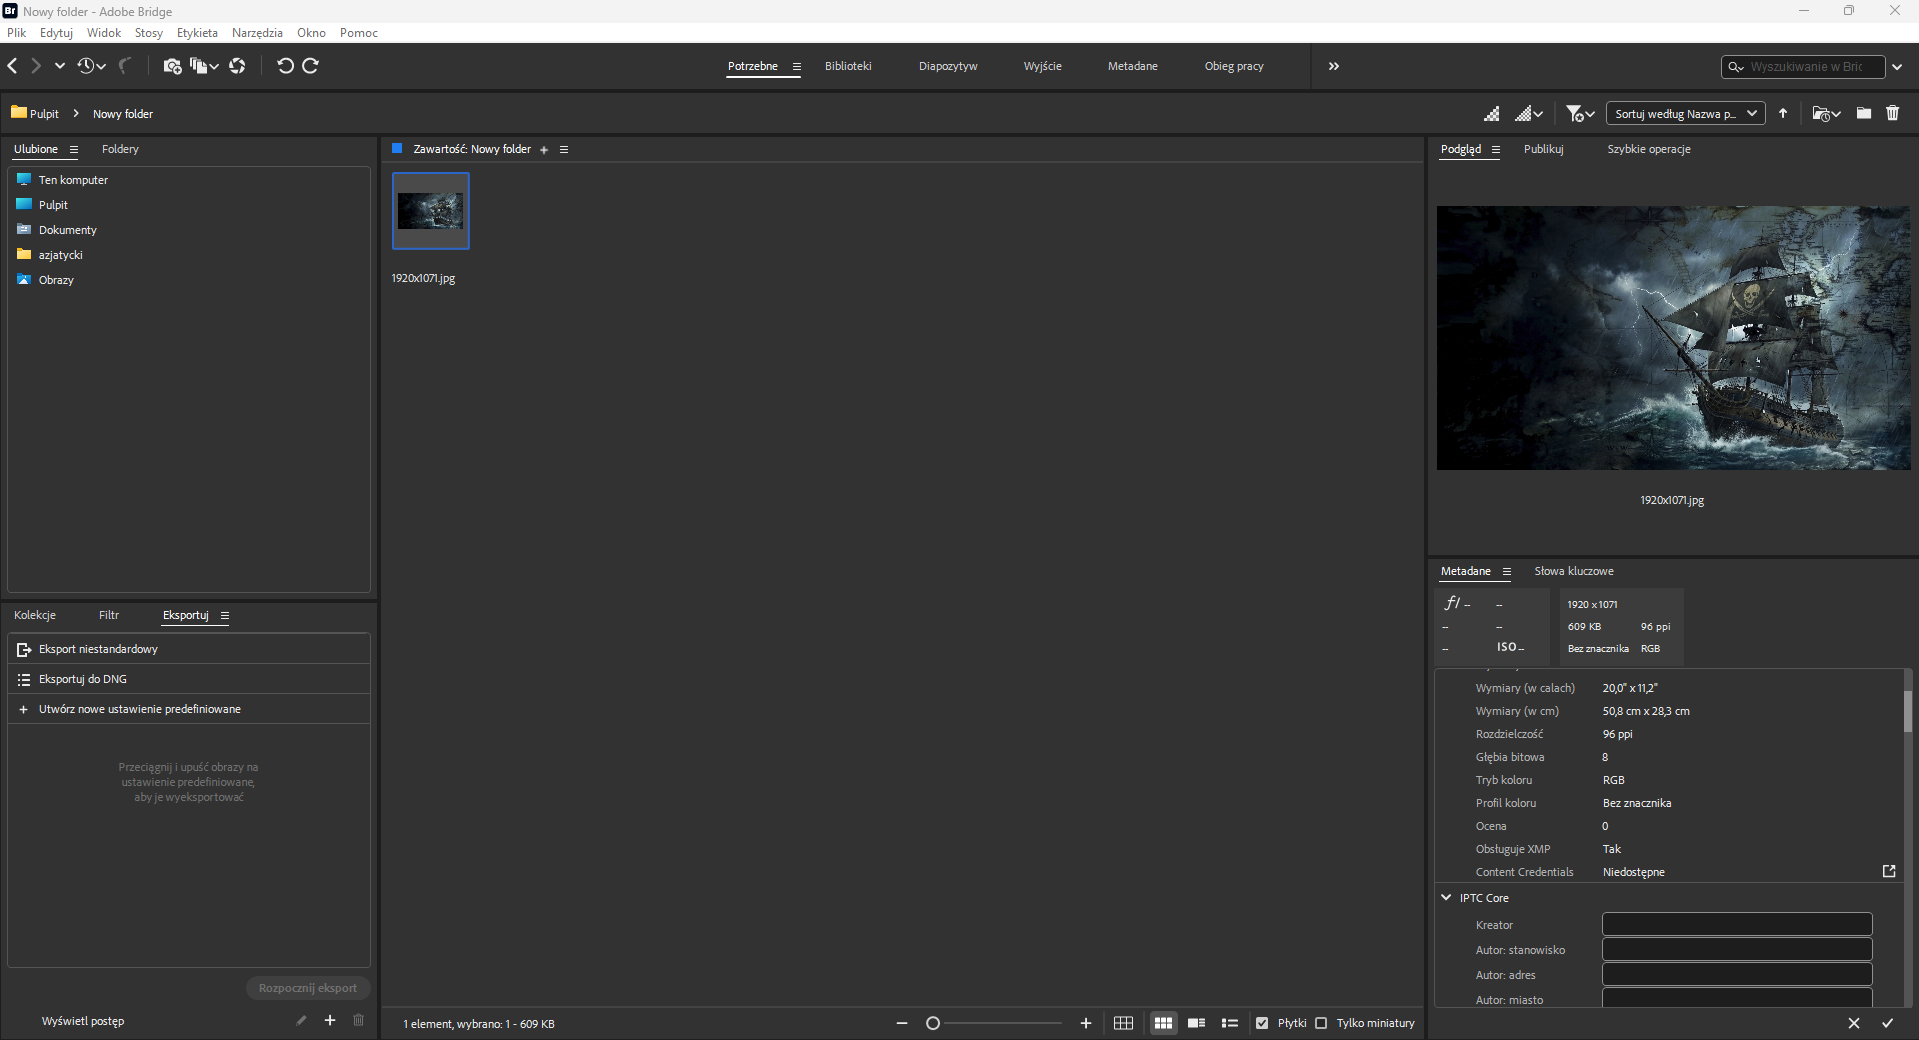
Task: Open the Podgląd panel menu icon
Action: (x=1496, y=150)
